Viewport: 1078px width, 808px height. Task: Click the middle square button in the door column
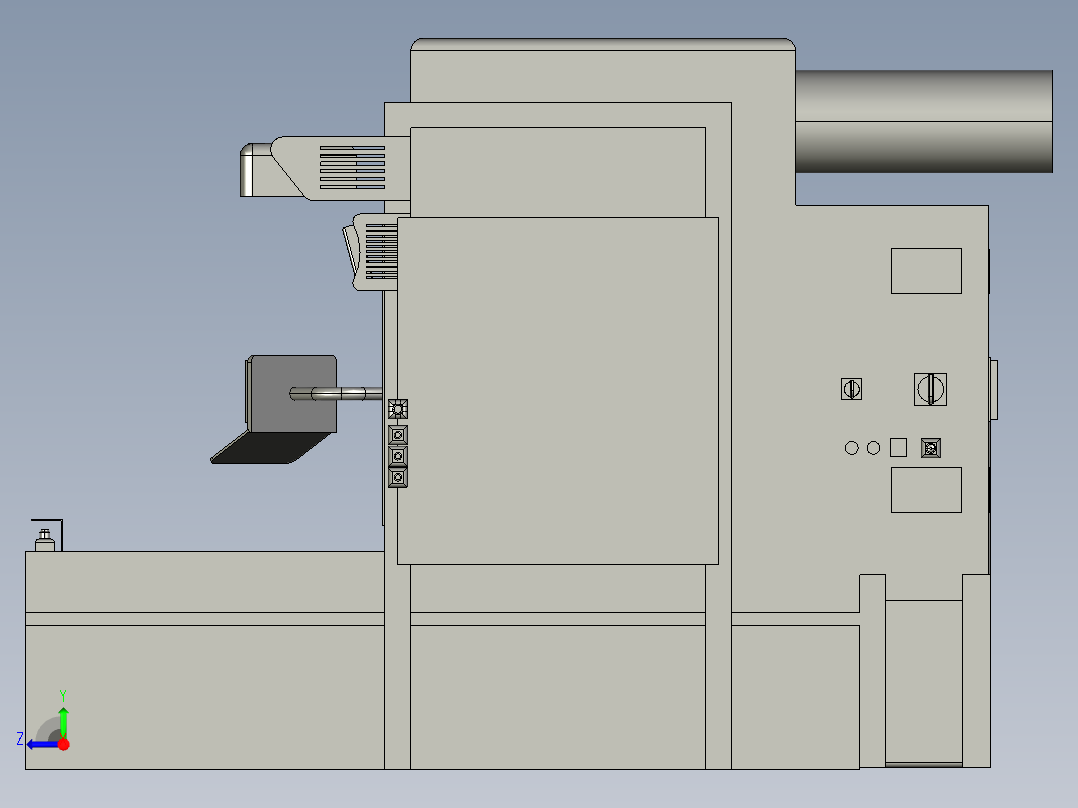[x=397, y=457]
